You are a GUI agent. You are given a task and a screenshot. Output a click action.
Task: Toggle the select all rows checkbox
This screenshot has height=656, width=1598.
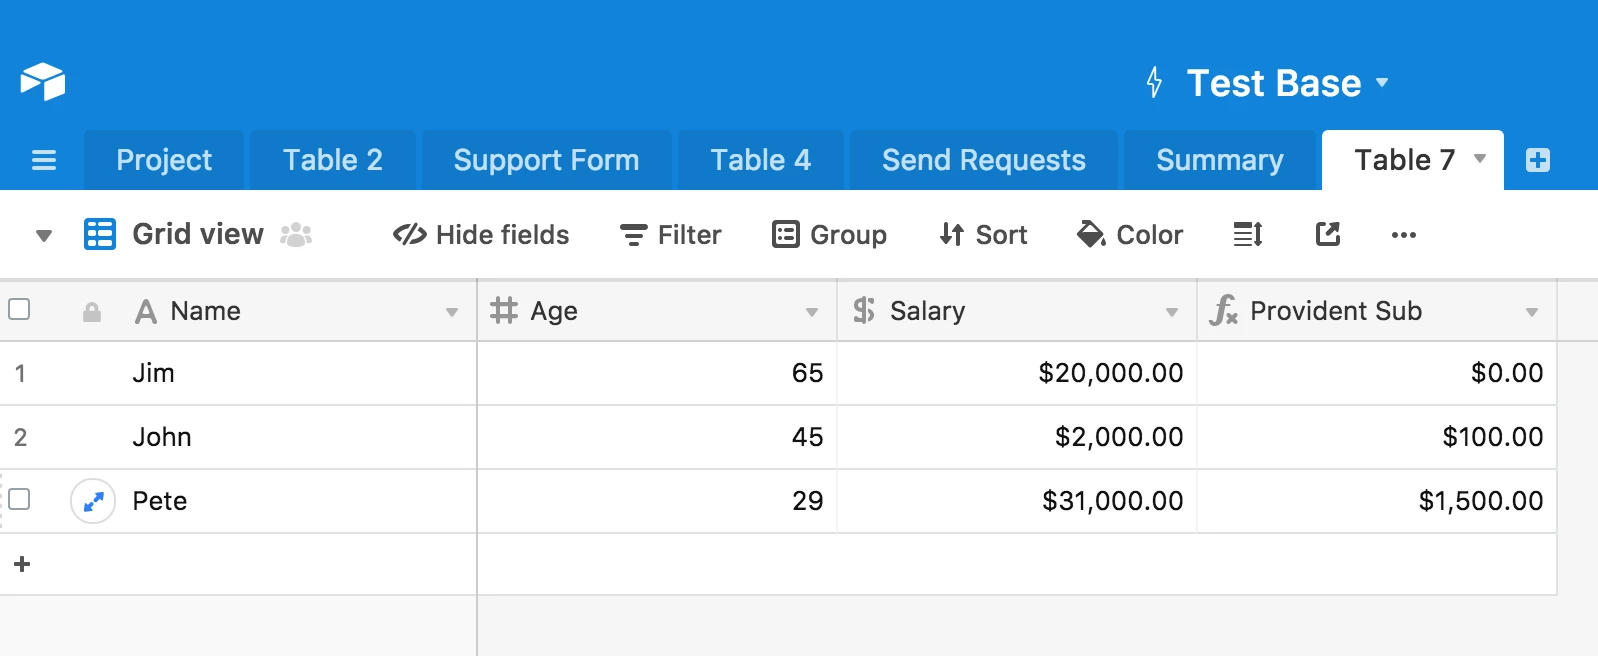(19, 310)
